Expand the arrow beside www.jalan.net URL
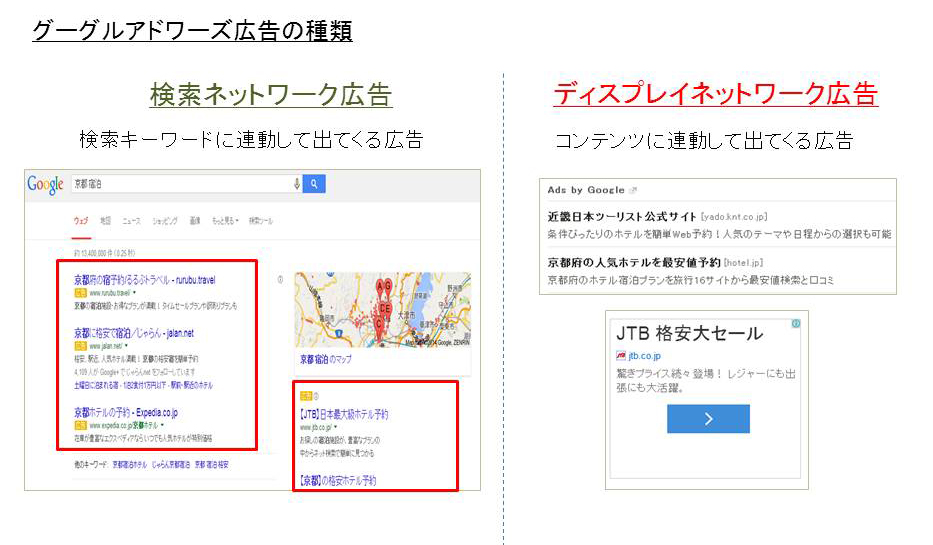This screenshot has width=933, height=545. [x=127, y=346]
